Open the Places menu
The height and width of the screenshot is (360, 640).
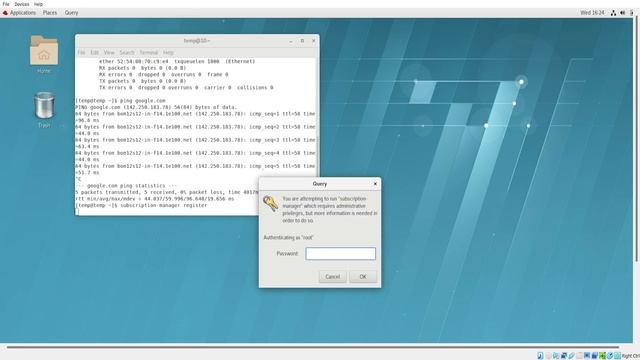50,13
